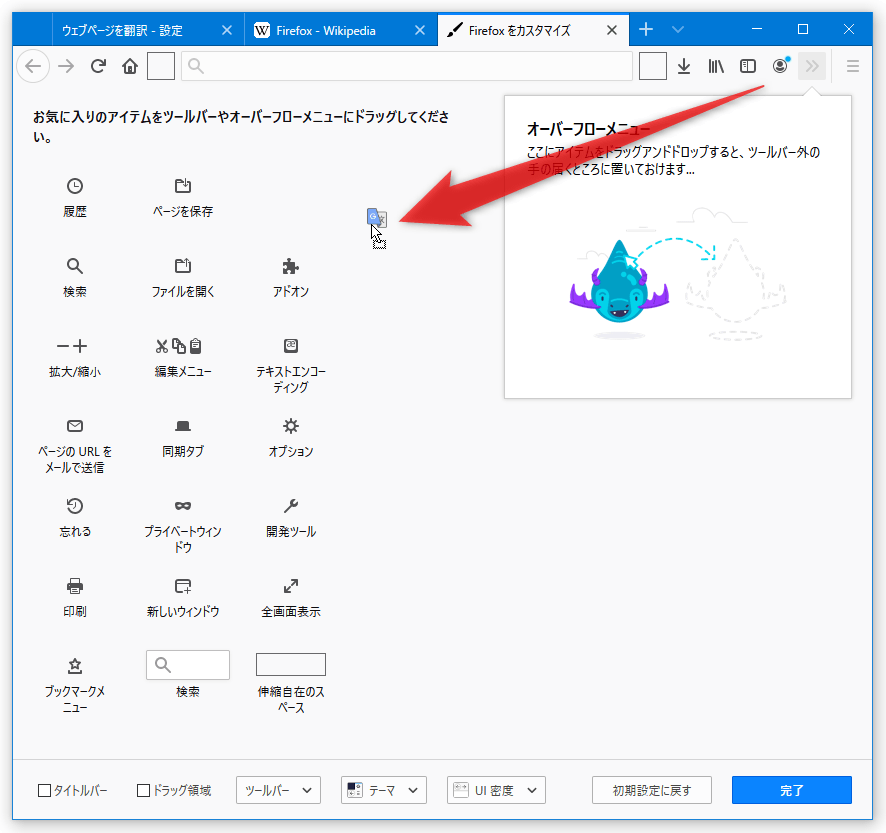The width and height of the screenshot is (886, 833).
Task: Select the ページの URL をメールで送信 envelope icon
Action: click(75, 426)
